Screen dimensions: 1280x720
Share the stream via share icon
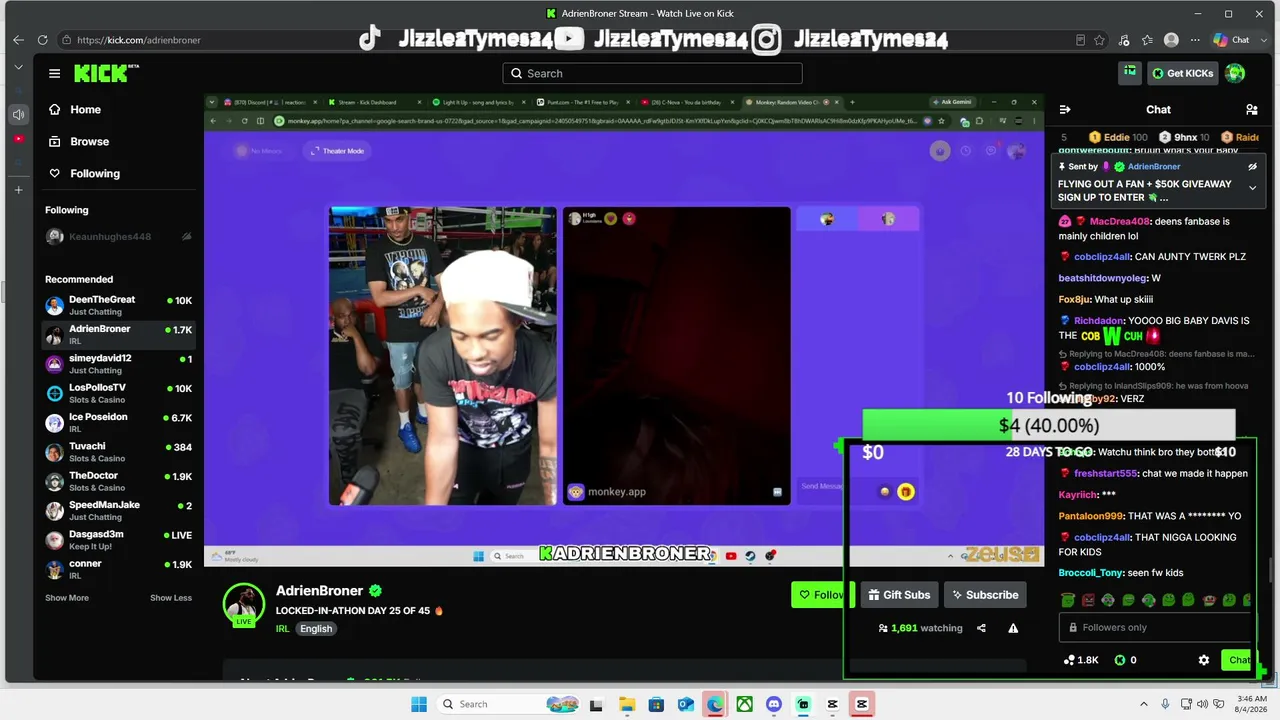[x=981, y=628]
